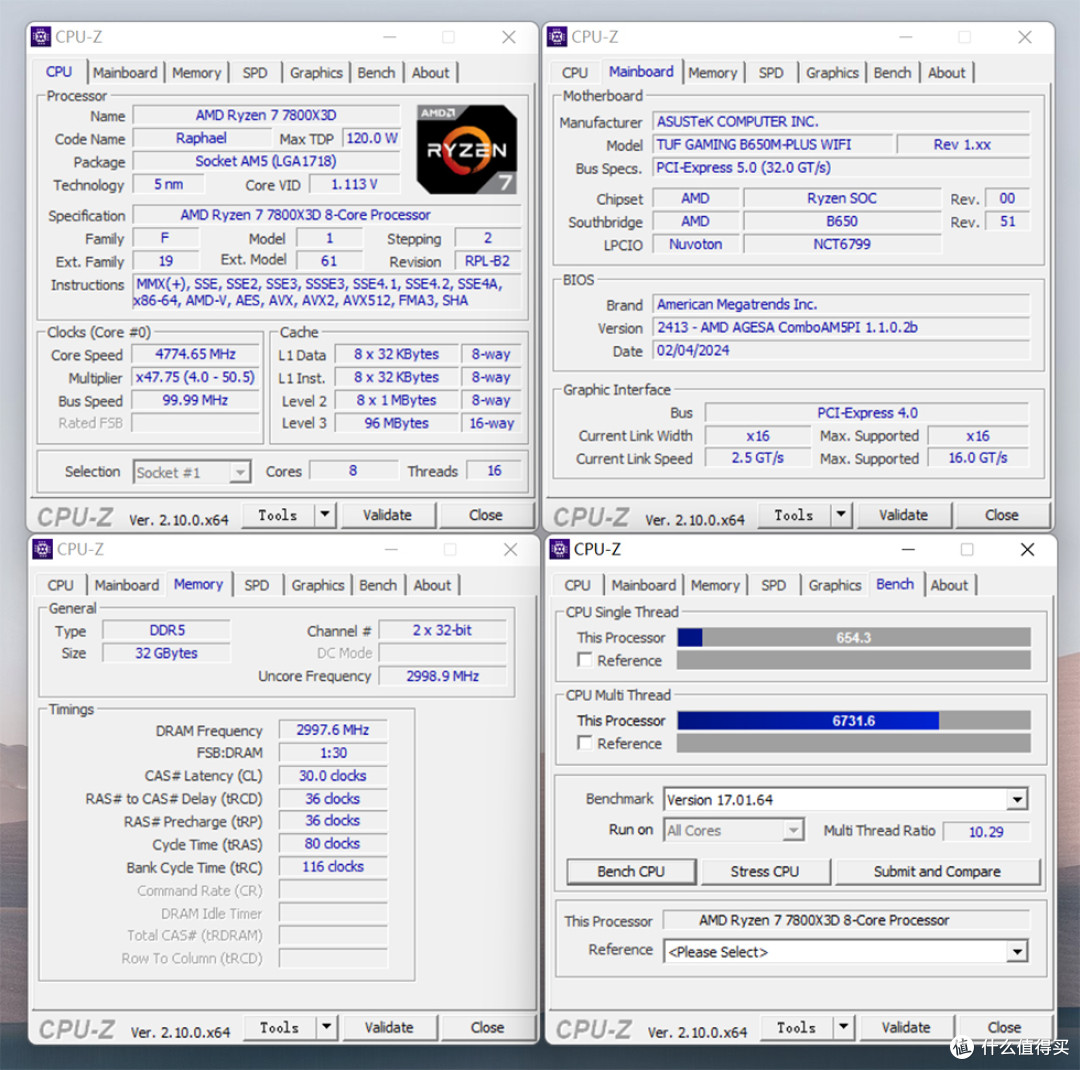
Task: Click the Threads value 16
Action: tap(494, 471)
